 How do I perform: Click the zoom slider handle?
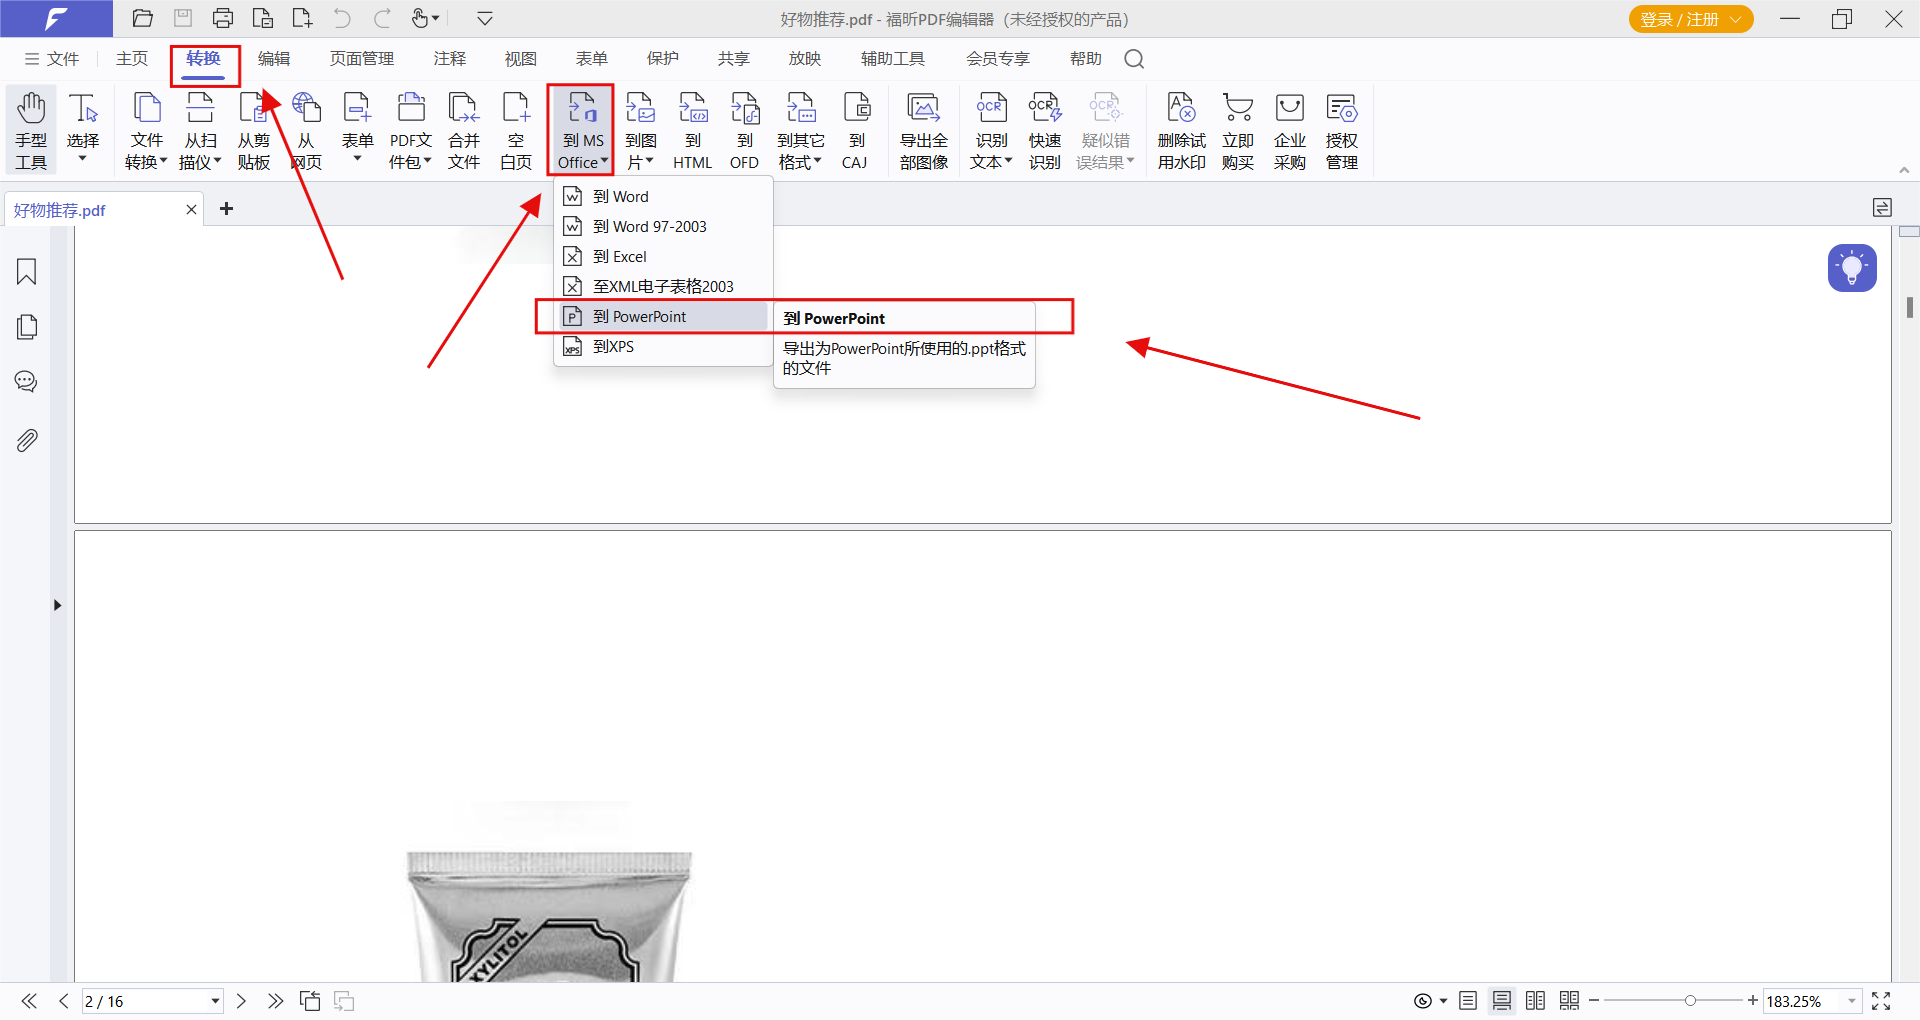coord(1690,1000)
